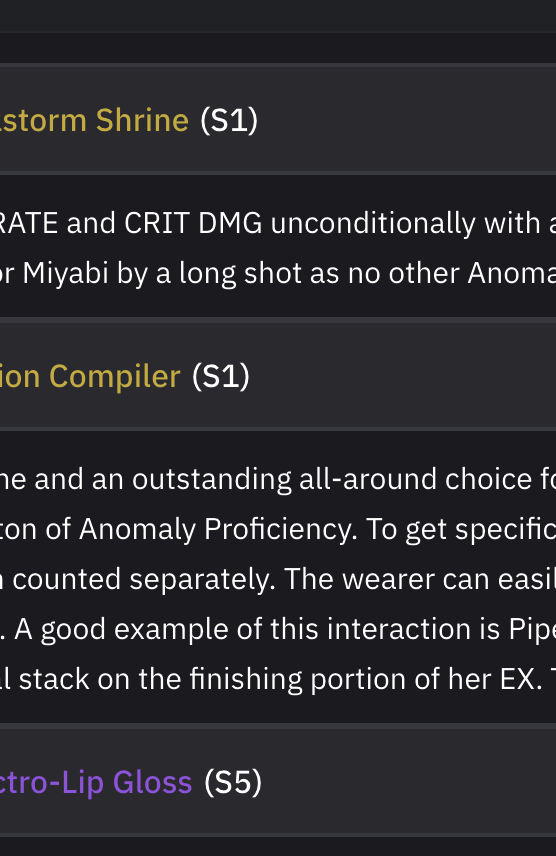
Task: Click the line about 'finishing portion of her EX'
Action: (x=278, y=679)
